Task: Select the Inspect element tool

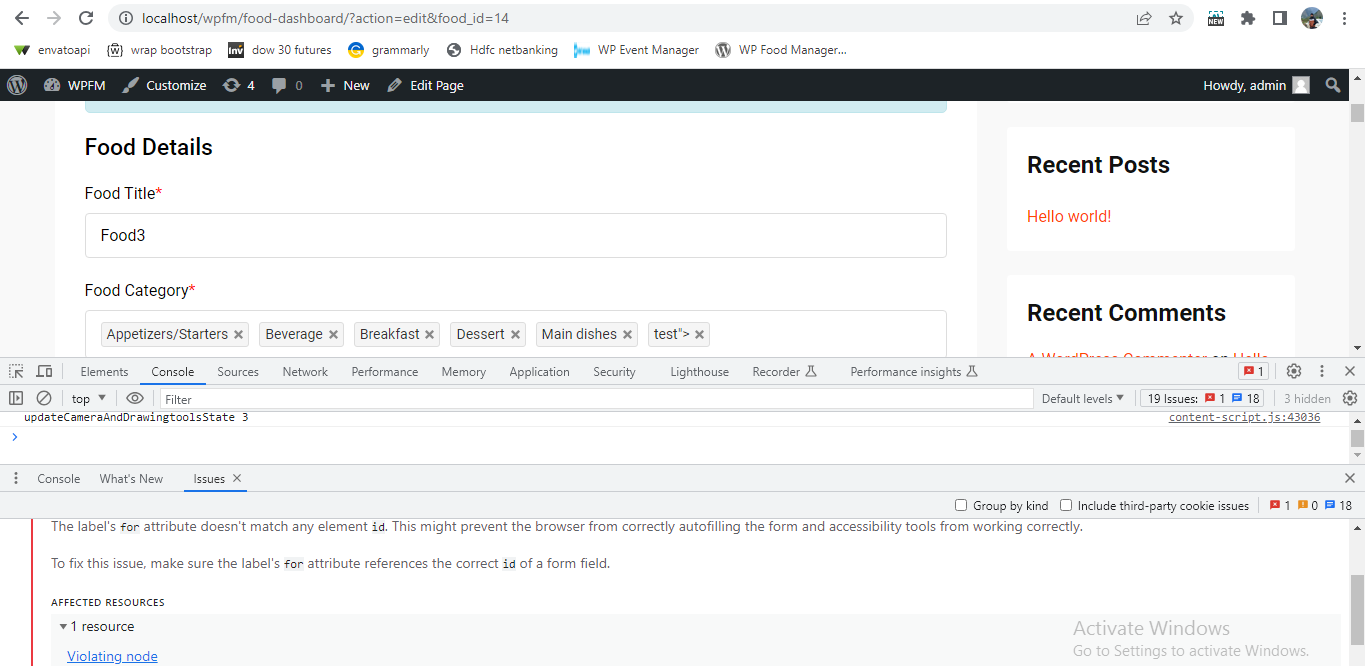Action: (15, 371)
